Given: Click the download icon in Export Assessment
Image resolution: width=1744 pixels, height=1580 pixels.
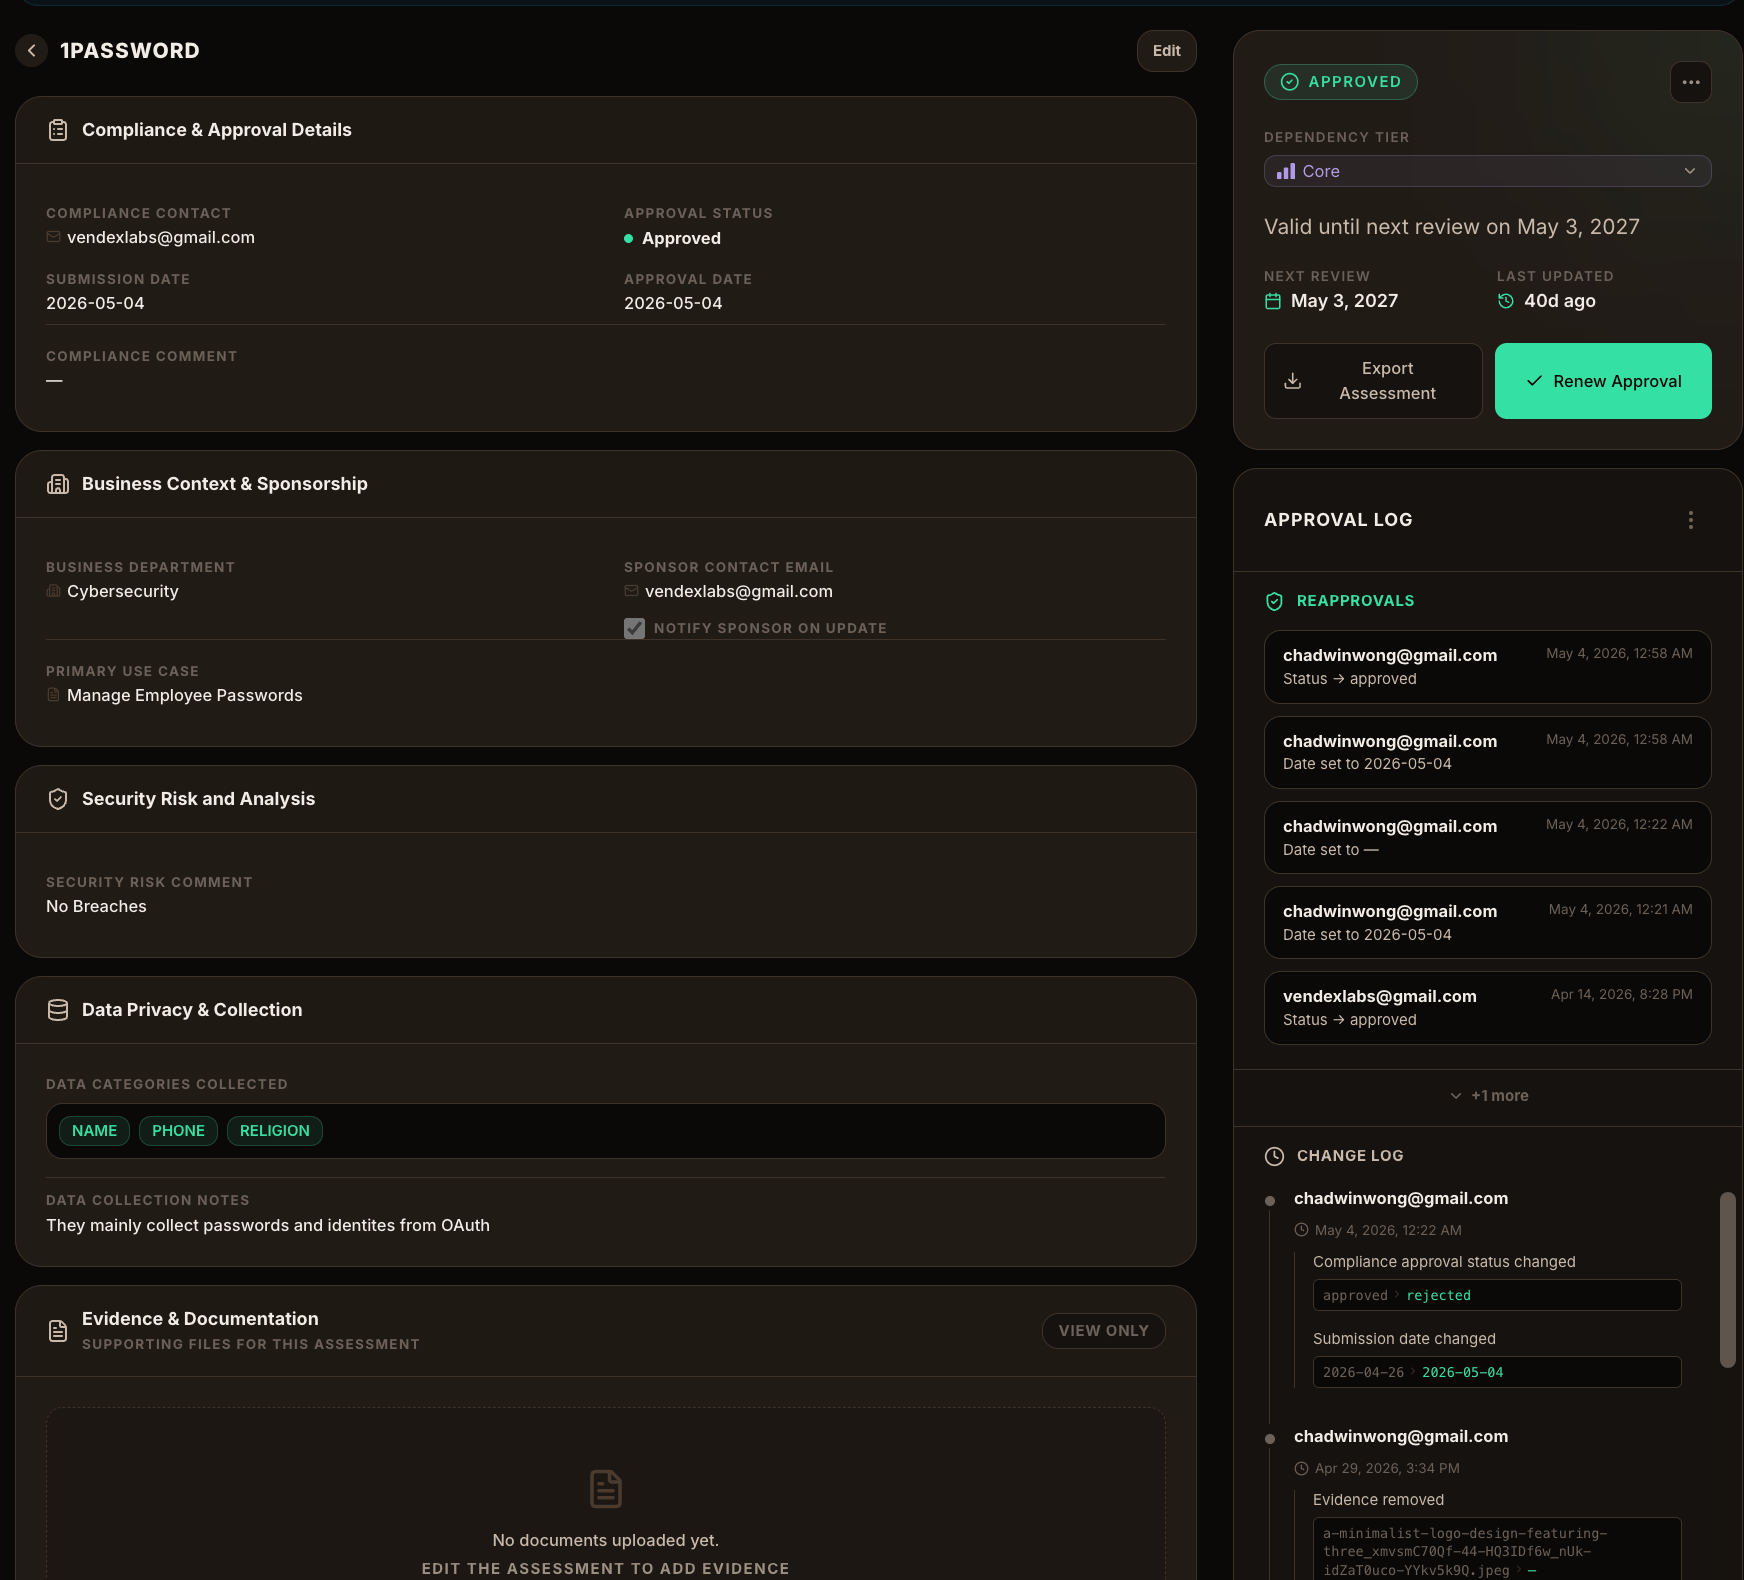Looking at the screenshot, I should click(1293, 381).
